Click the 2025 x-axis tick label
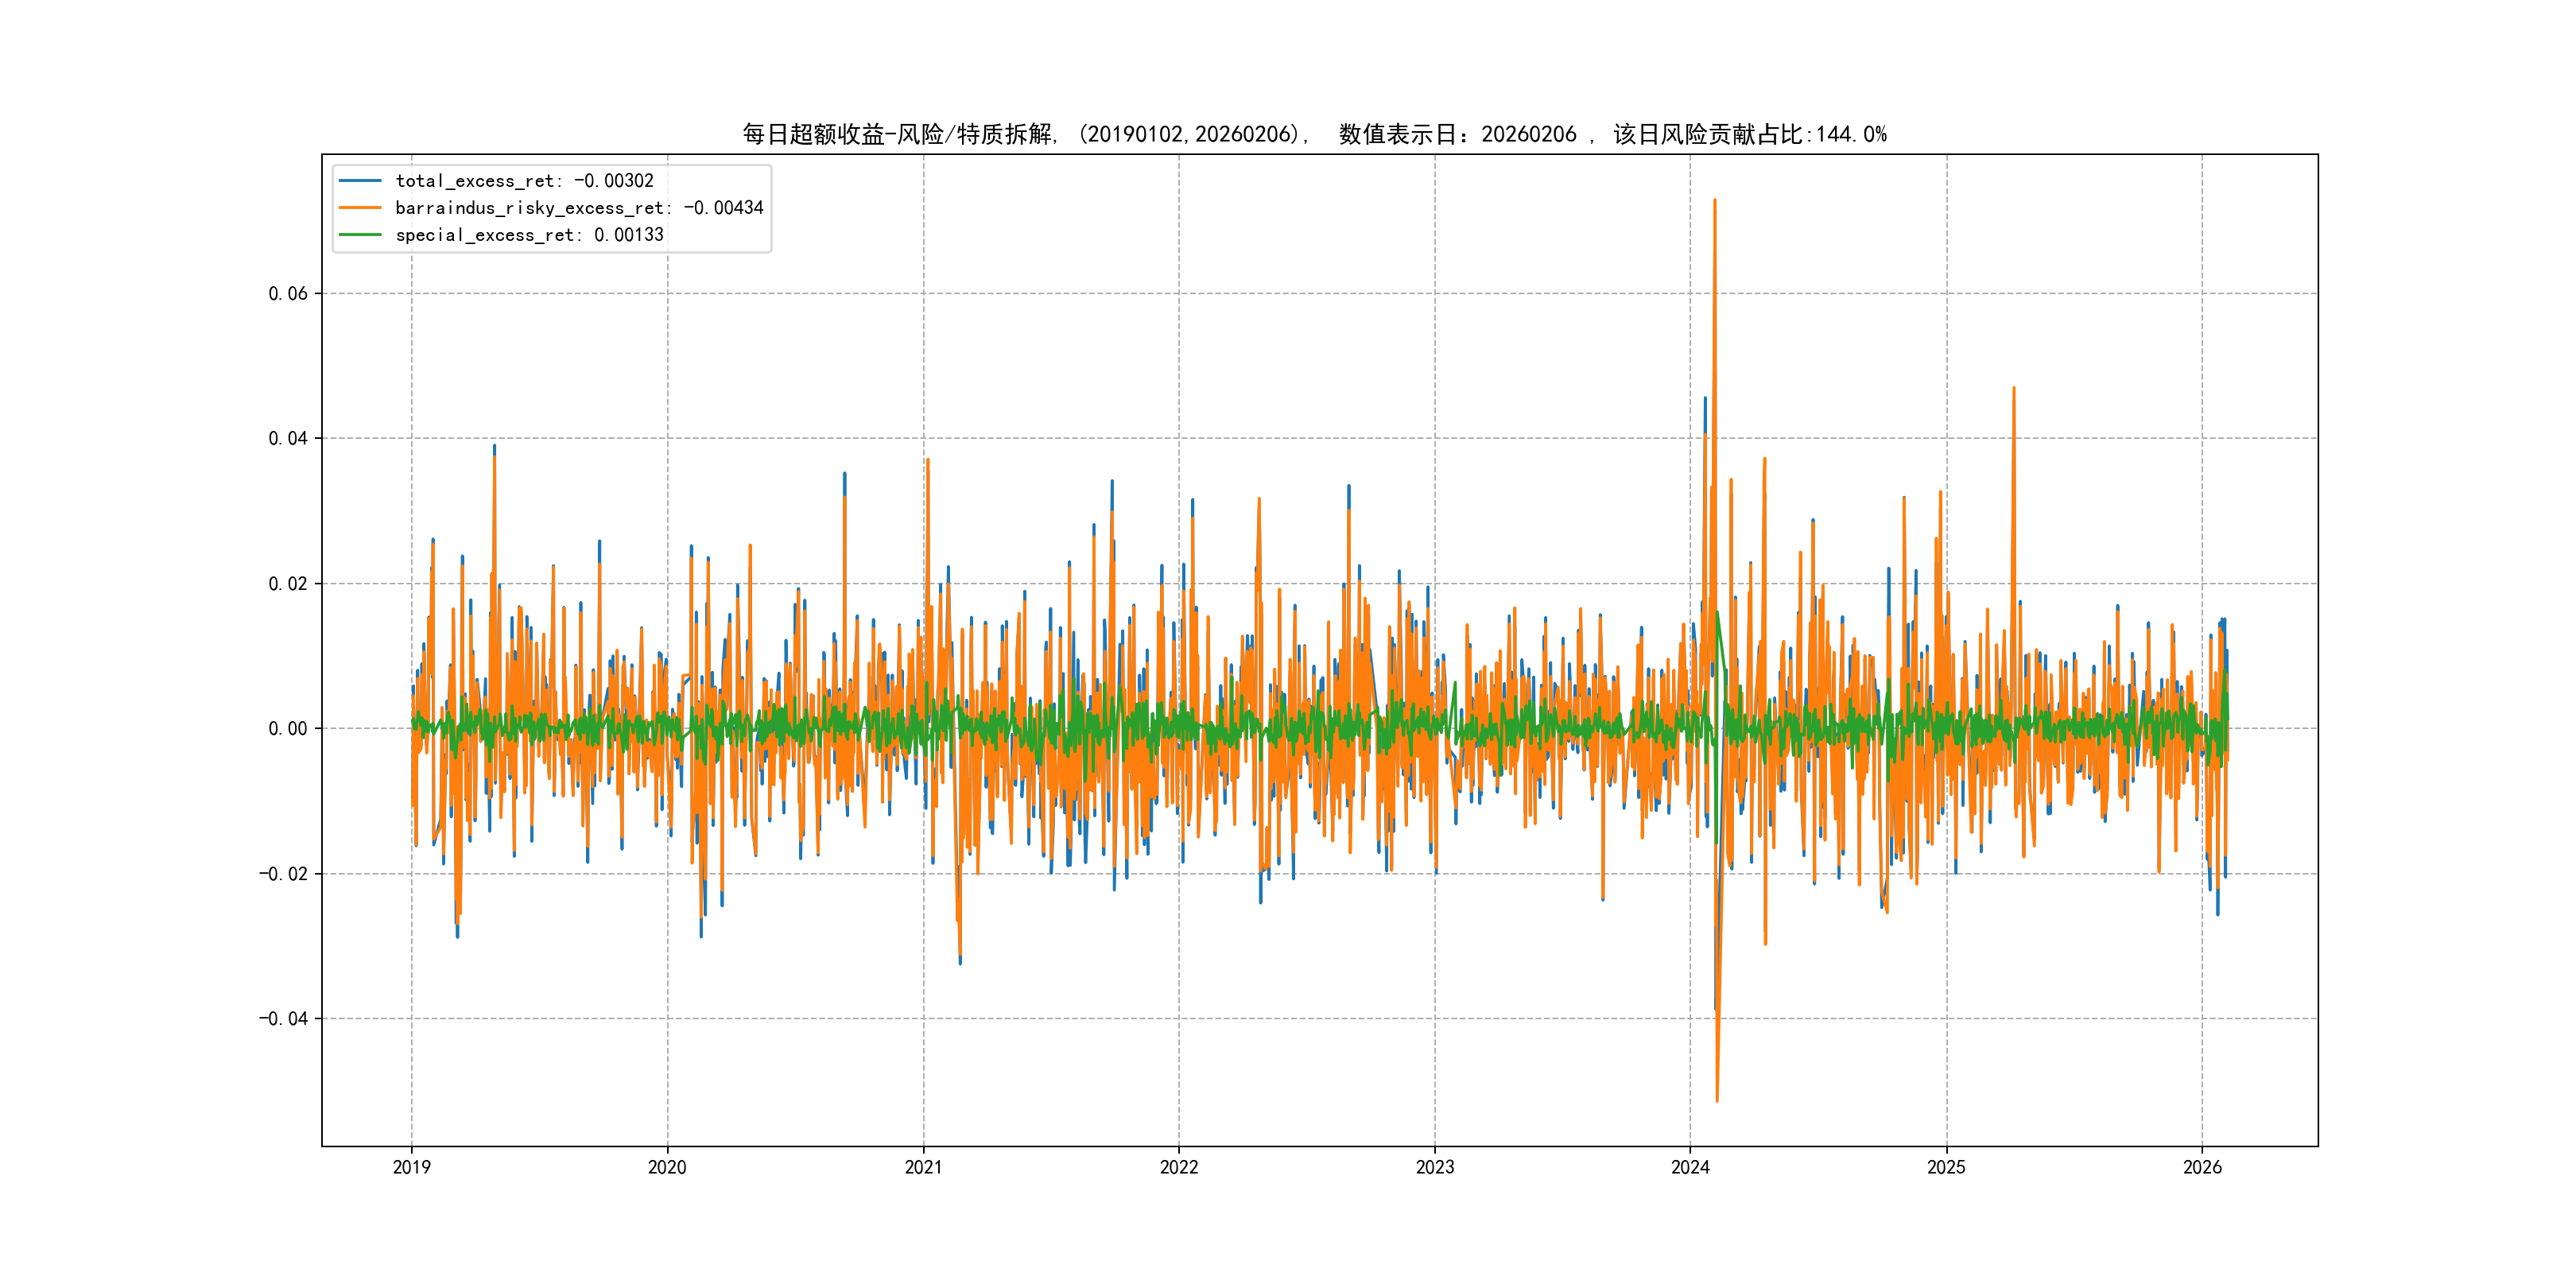Image resolution: width=2576 pixels, height=1288 pixels. (1946, 1167)
